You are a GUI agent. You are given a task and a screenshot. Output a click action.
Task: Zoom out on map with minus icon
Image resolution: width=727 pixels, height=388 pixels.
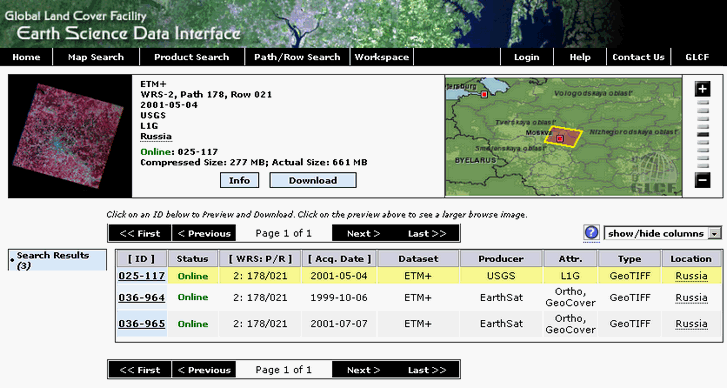coord(702,180)
